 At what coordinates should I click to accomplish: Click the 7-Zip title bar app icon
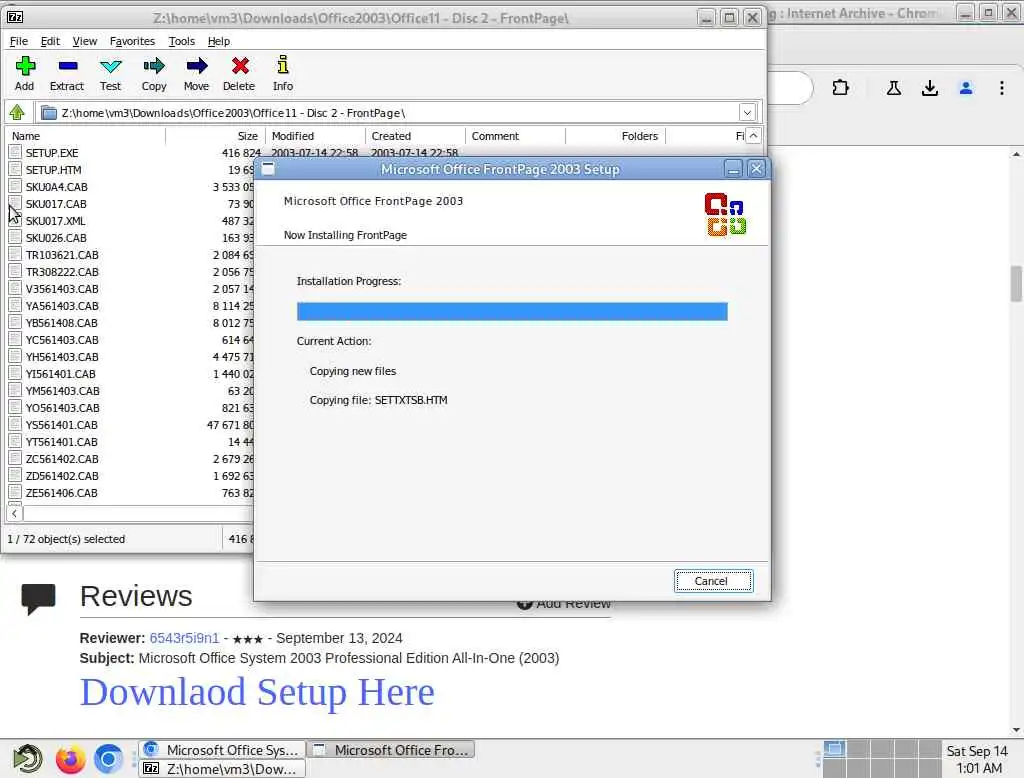click(14, 17)
